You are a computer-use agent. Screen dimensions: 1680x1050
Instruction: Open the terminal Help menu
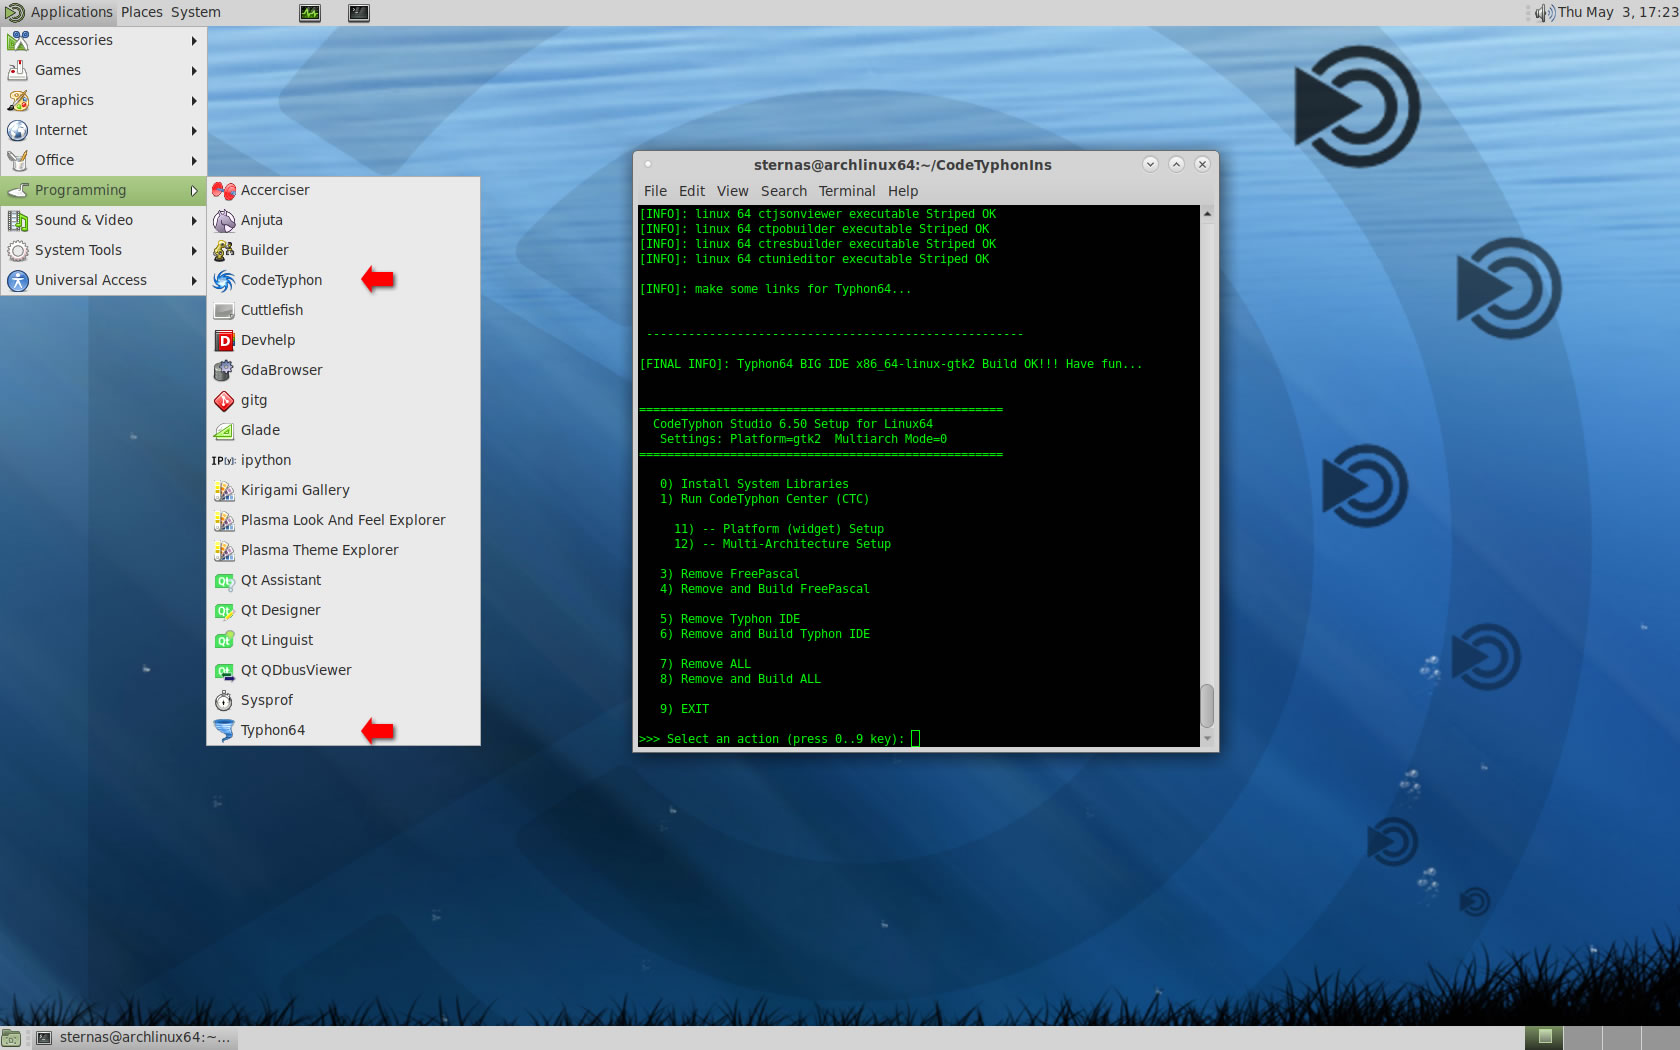point(903,191)
